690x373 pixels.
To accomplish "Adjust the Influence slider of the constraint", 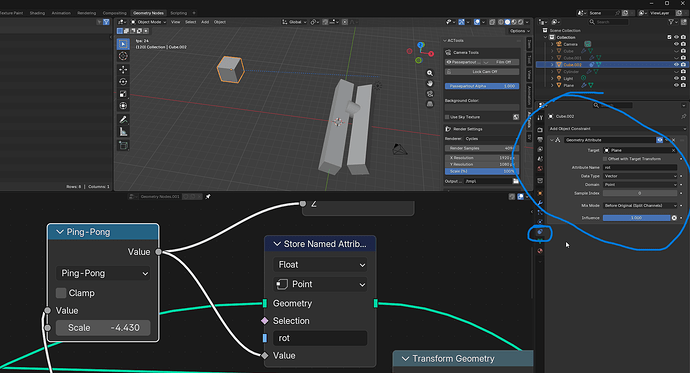I will [x=636, y=218].
